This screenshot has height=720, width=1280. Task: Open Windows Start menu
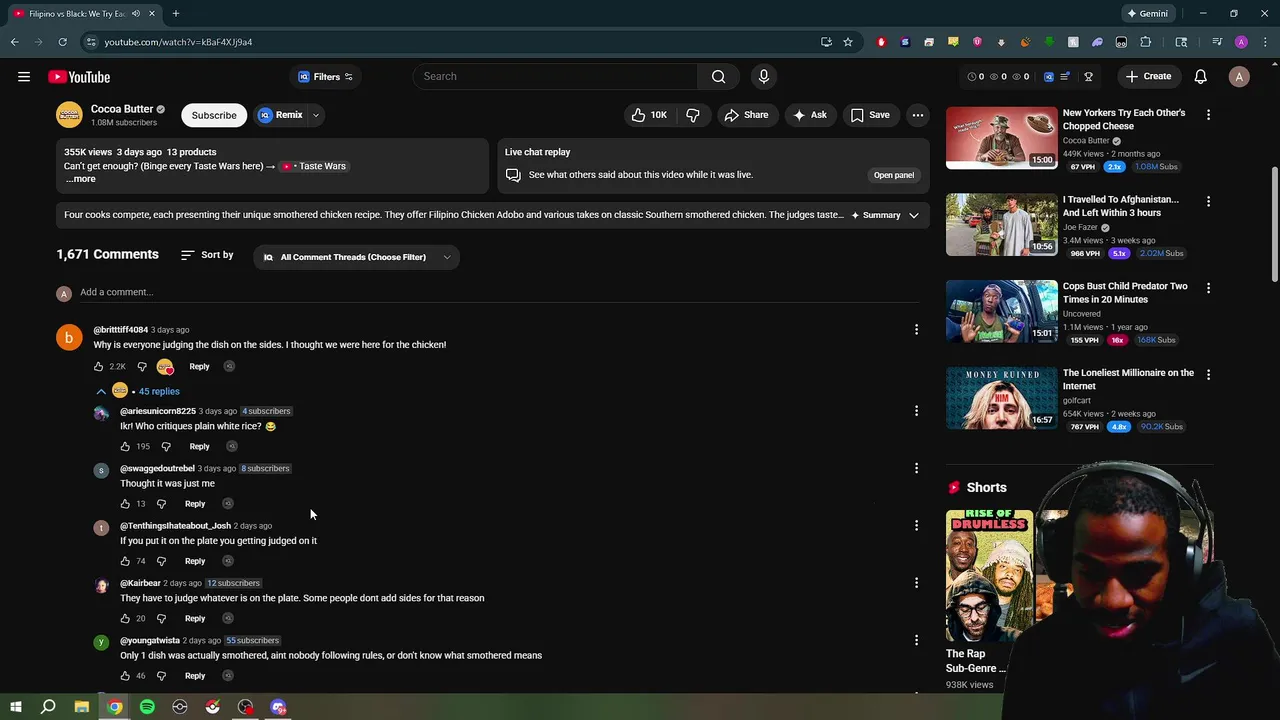pos(16,707)
